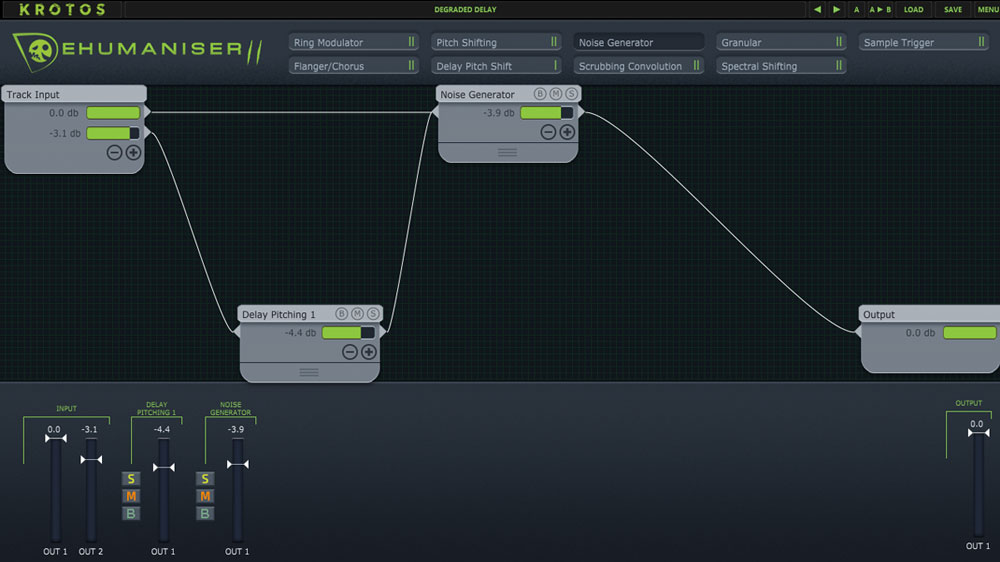Expand the Noise Generator node panel handle
The image size is (1000, 562).
[x=507, y=152]
